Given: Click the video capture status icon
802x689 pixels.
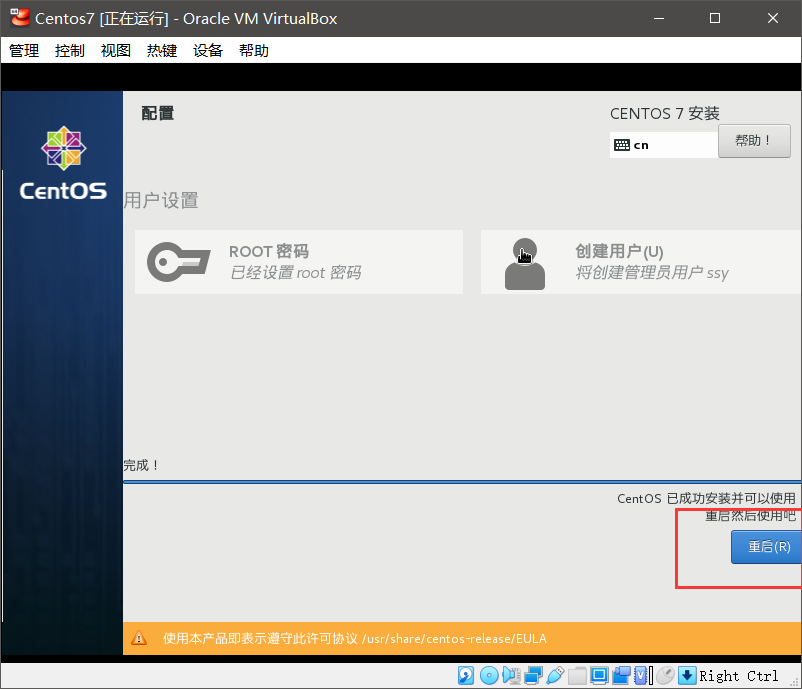Looking at the screenshot, I should (621, 675).
